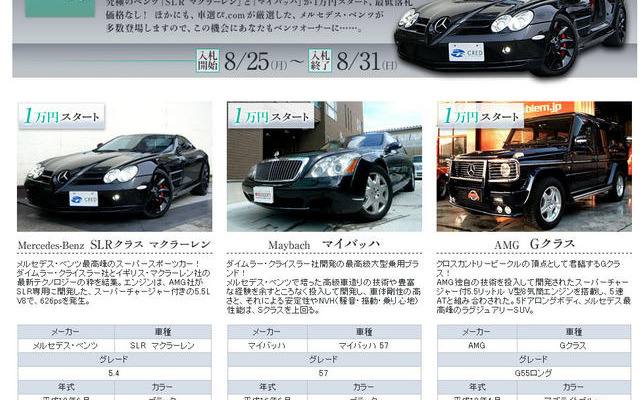Click the 入札終了 label in the banner
The height and width of the screenshot is (400, 640).
coord(320,61)
